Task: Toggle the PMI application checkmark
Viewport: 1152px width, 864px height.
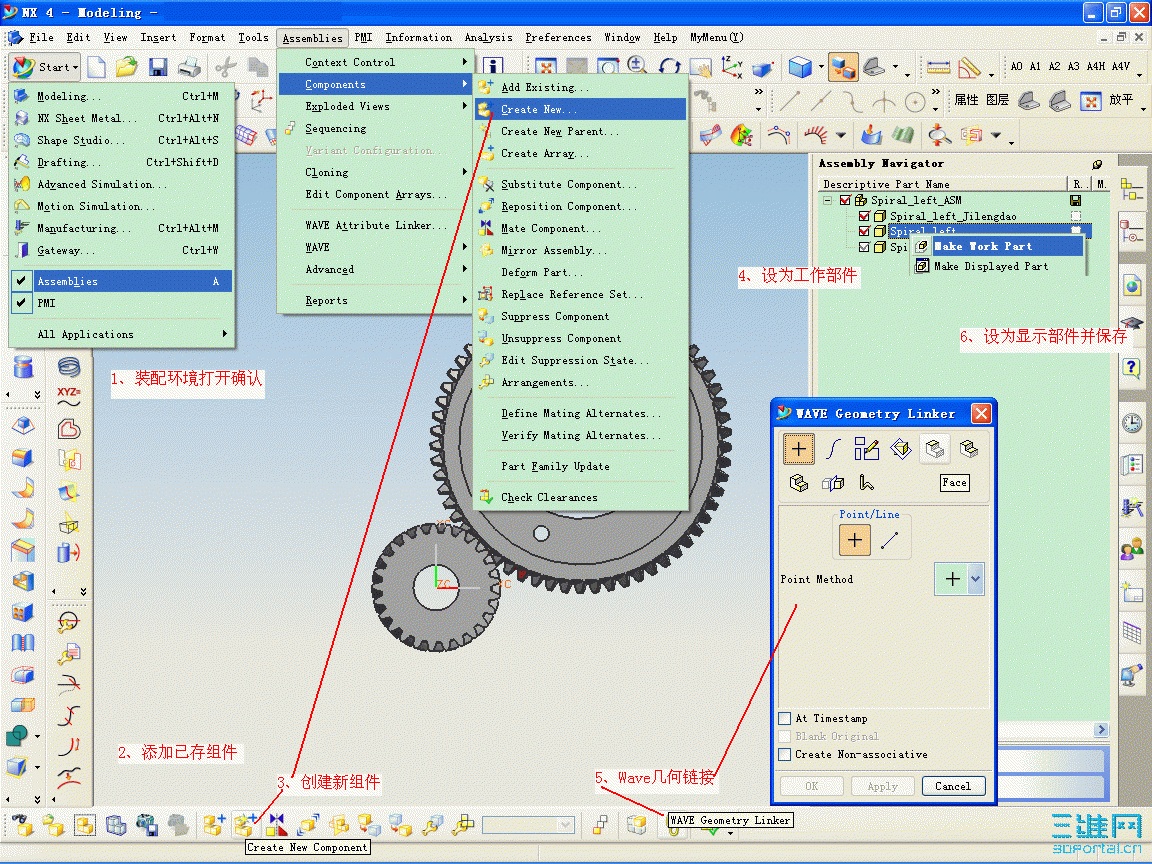Action: (21, 303)
